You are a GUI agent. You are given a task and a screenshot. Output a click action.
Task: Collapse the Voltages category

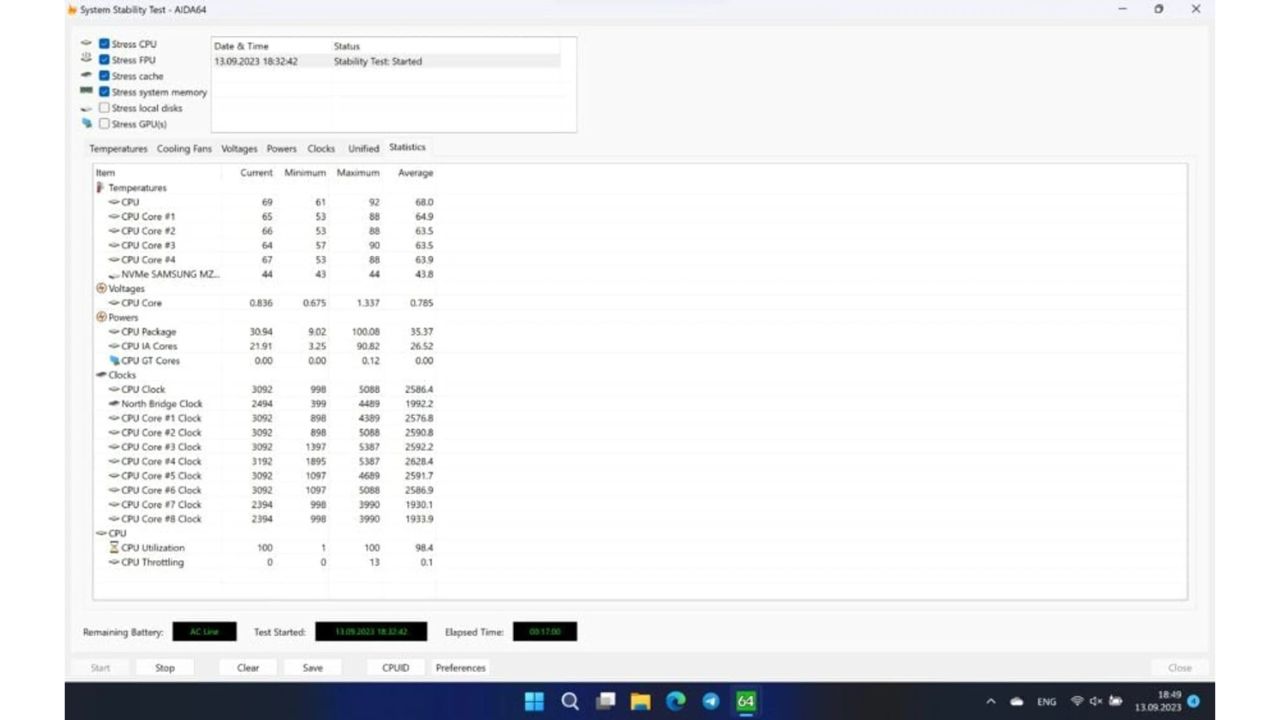click(x=101, y=288)
